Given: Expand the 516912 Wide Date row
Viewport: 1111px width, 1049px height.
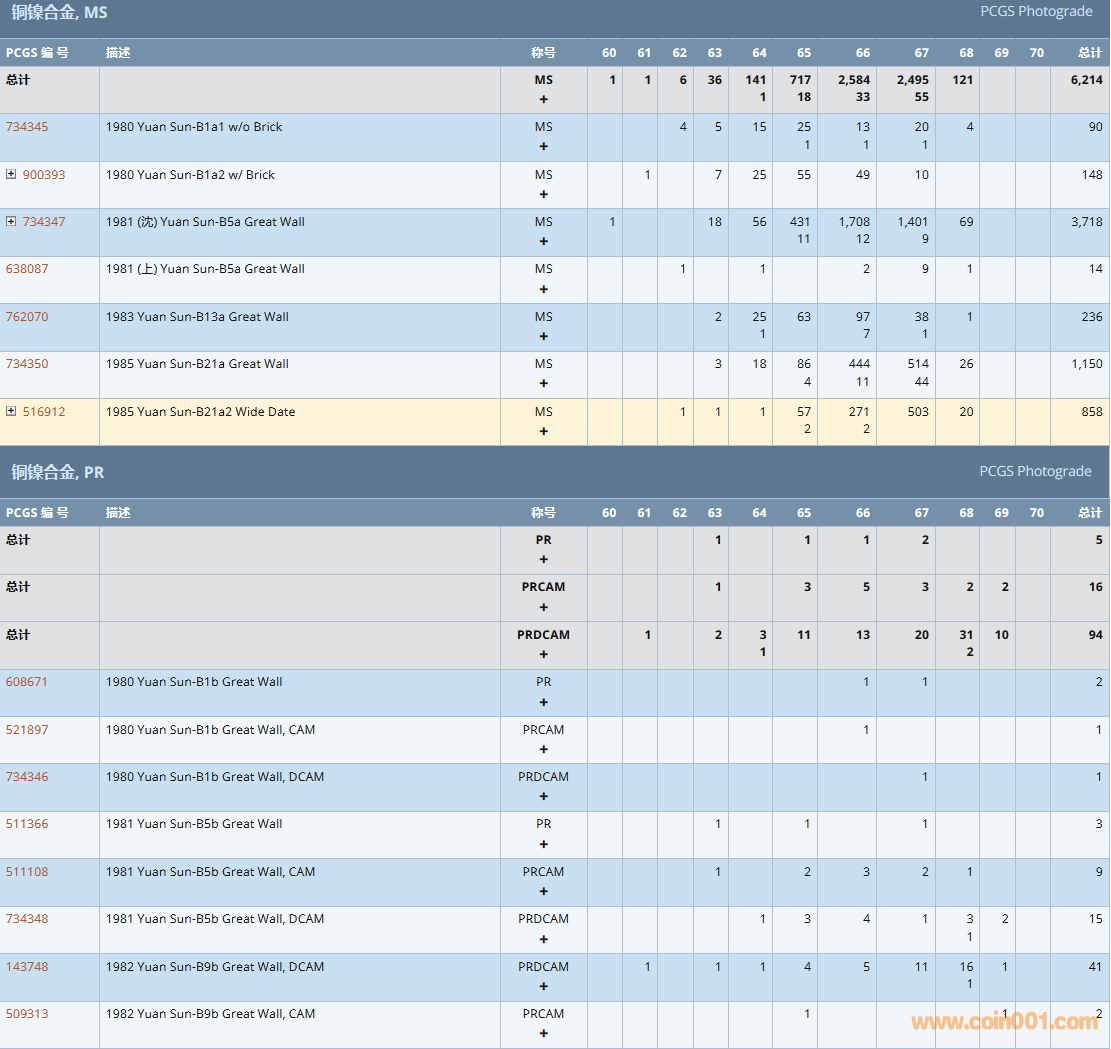Looking at the screenshot, I should 11,411.
